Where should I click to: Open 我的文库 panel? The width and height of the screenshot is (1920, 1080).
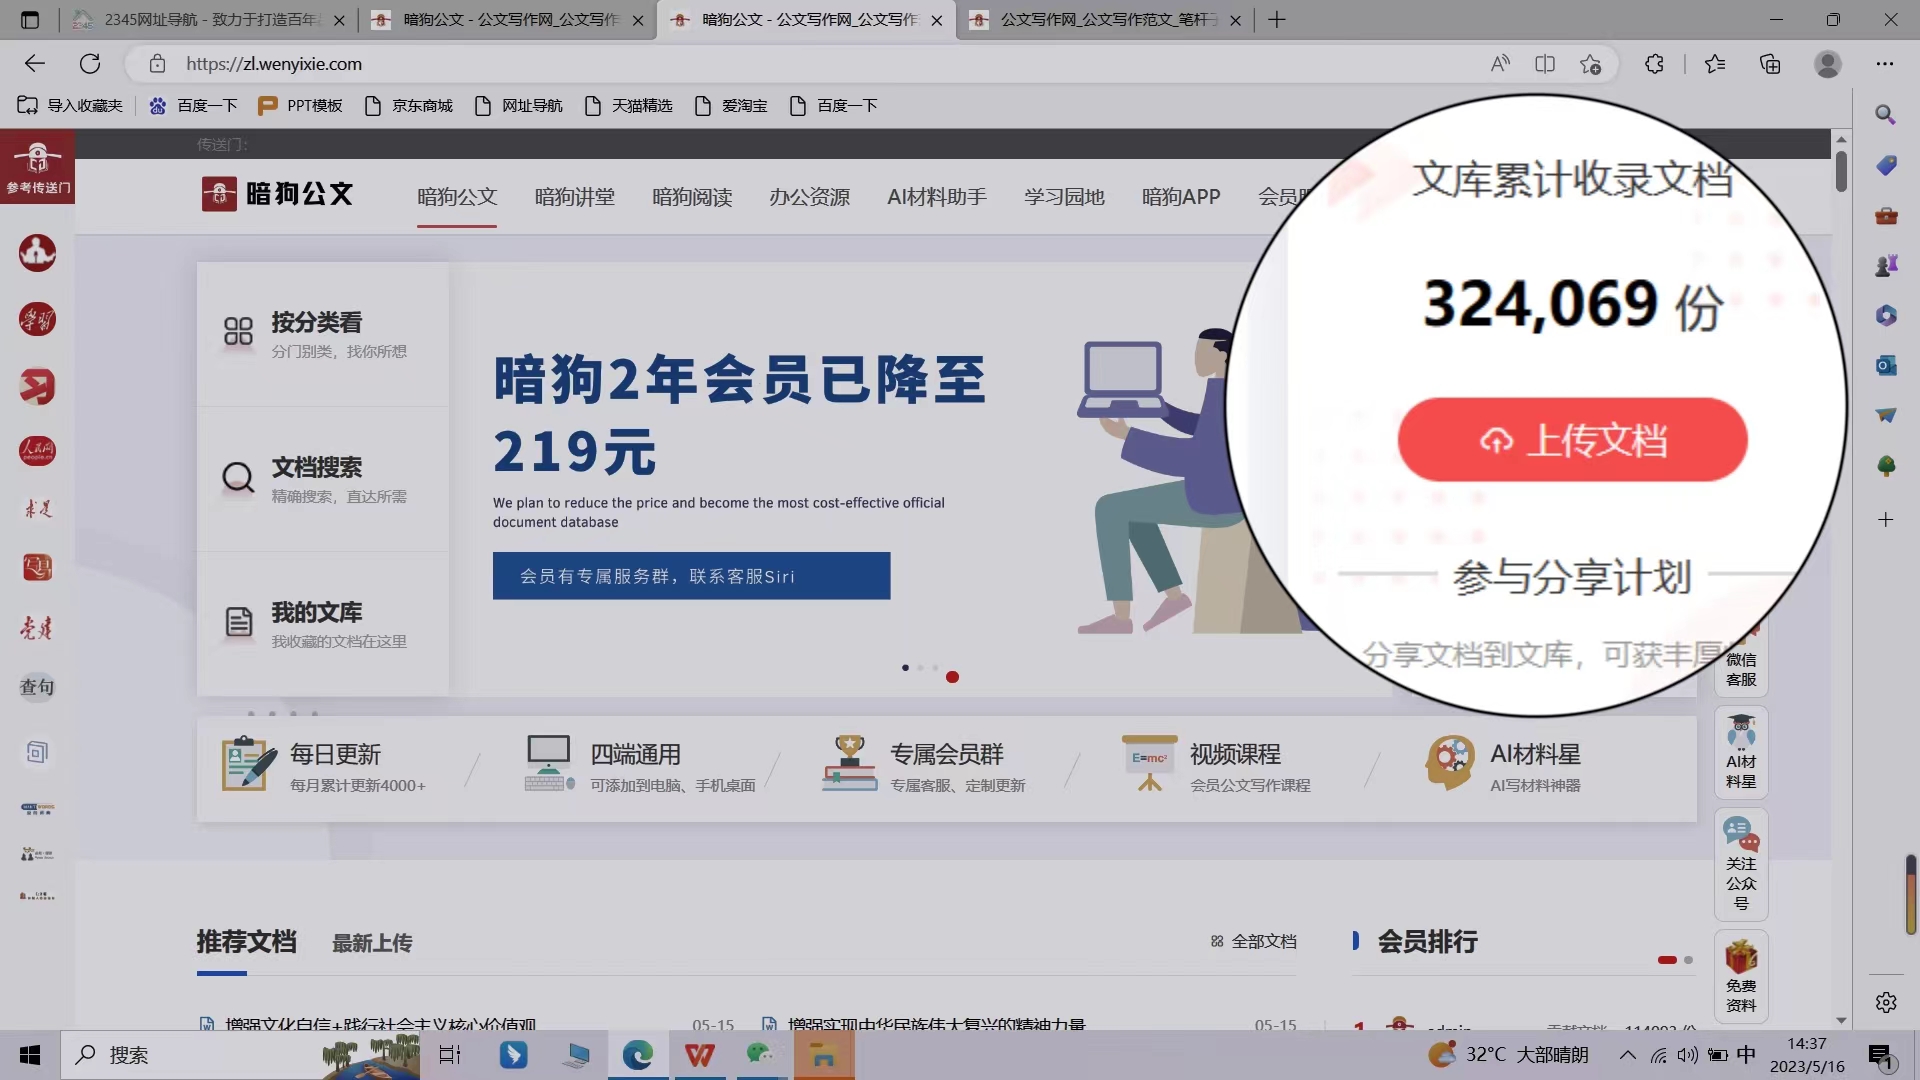point(322,624)
